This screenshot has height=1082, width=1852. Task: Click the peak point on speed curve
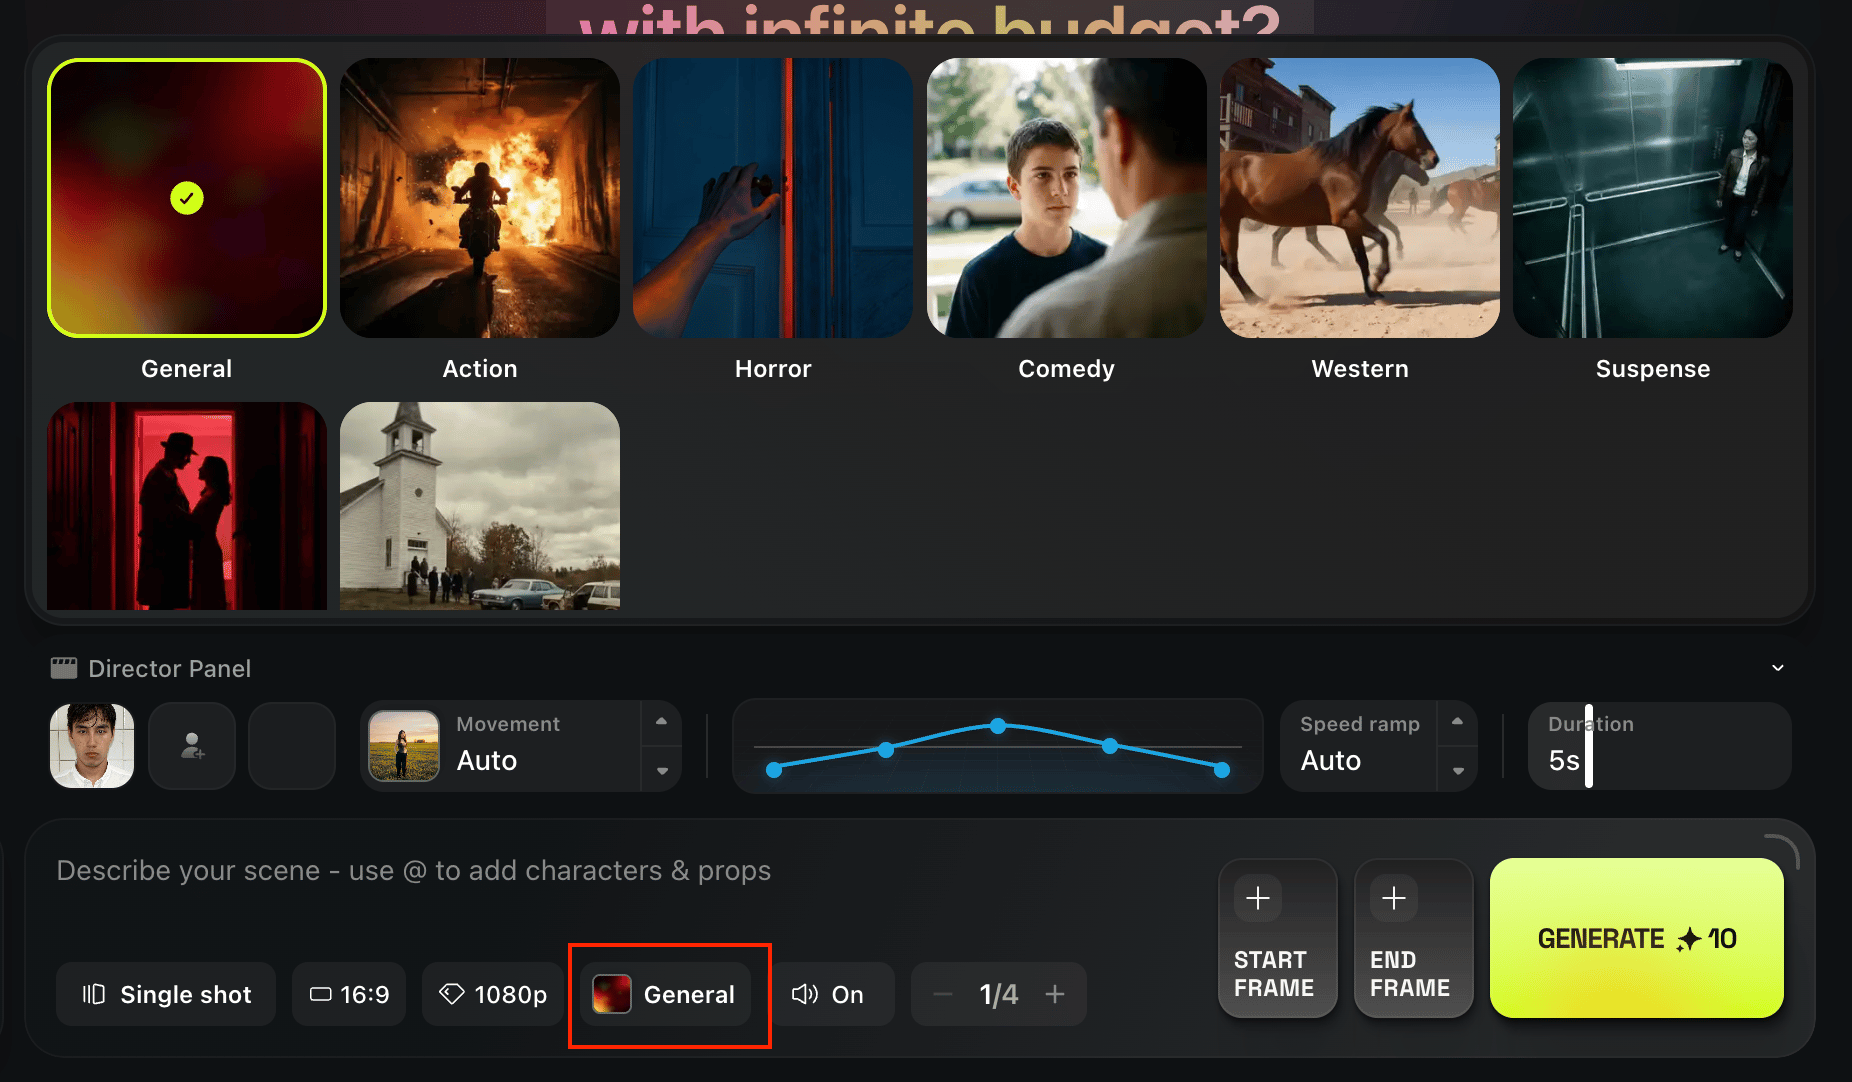click(998, 726)
